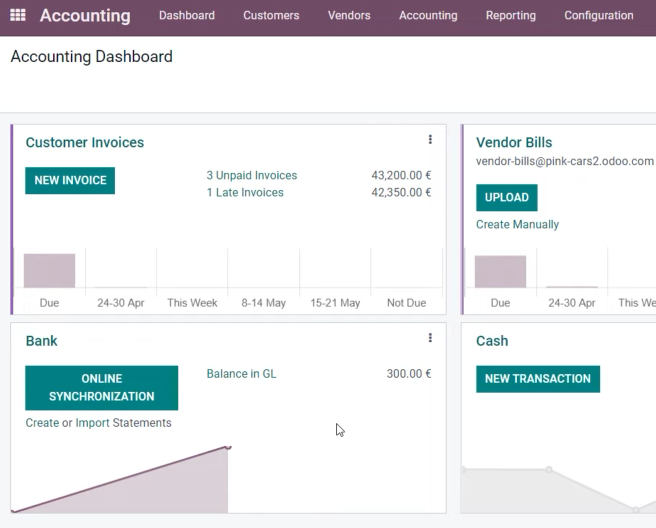656x528 pixels.
Task: Open Bank card three-dot menu
Action: pos(430,338)
